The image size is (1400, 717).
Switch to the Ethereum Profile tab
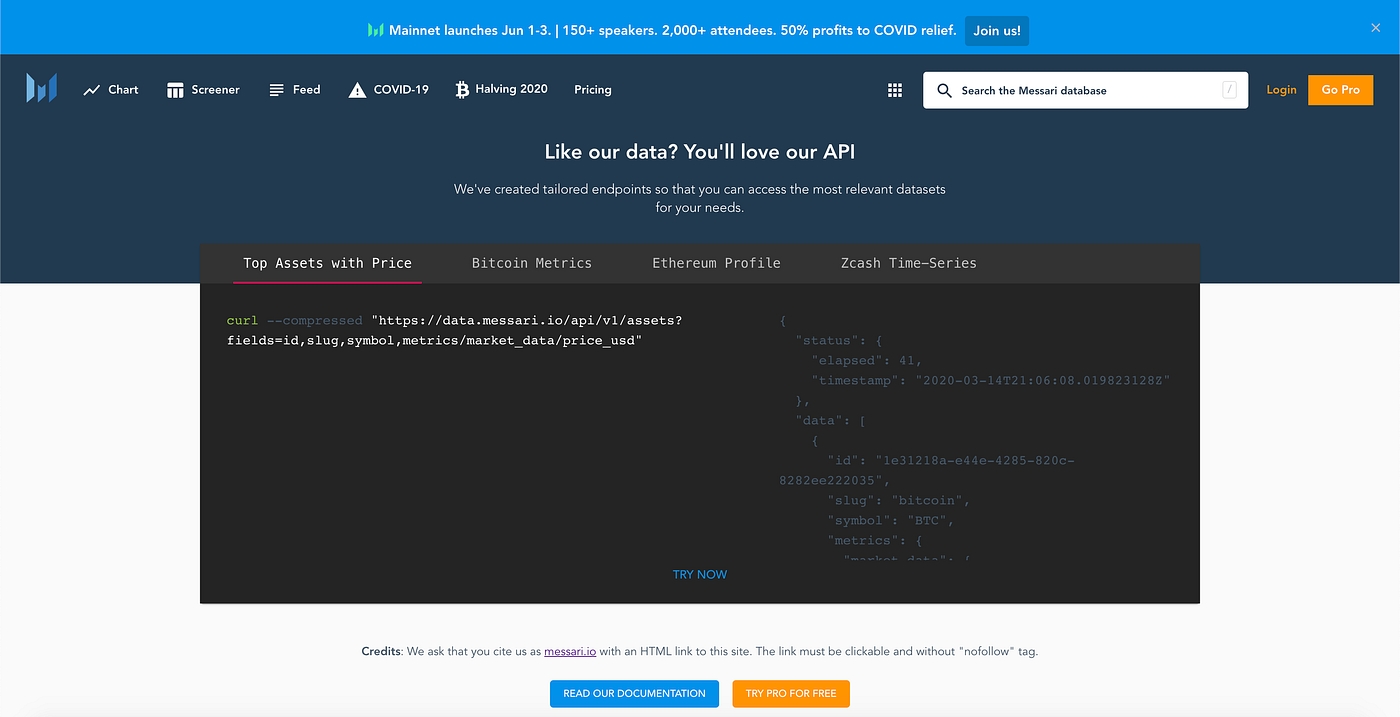click(x=716, y=263)
